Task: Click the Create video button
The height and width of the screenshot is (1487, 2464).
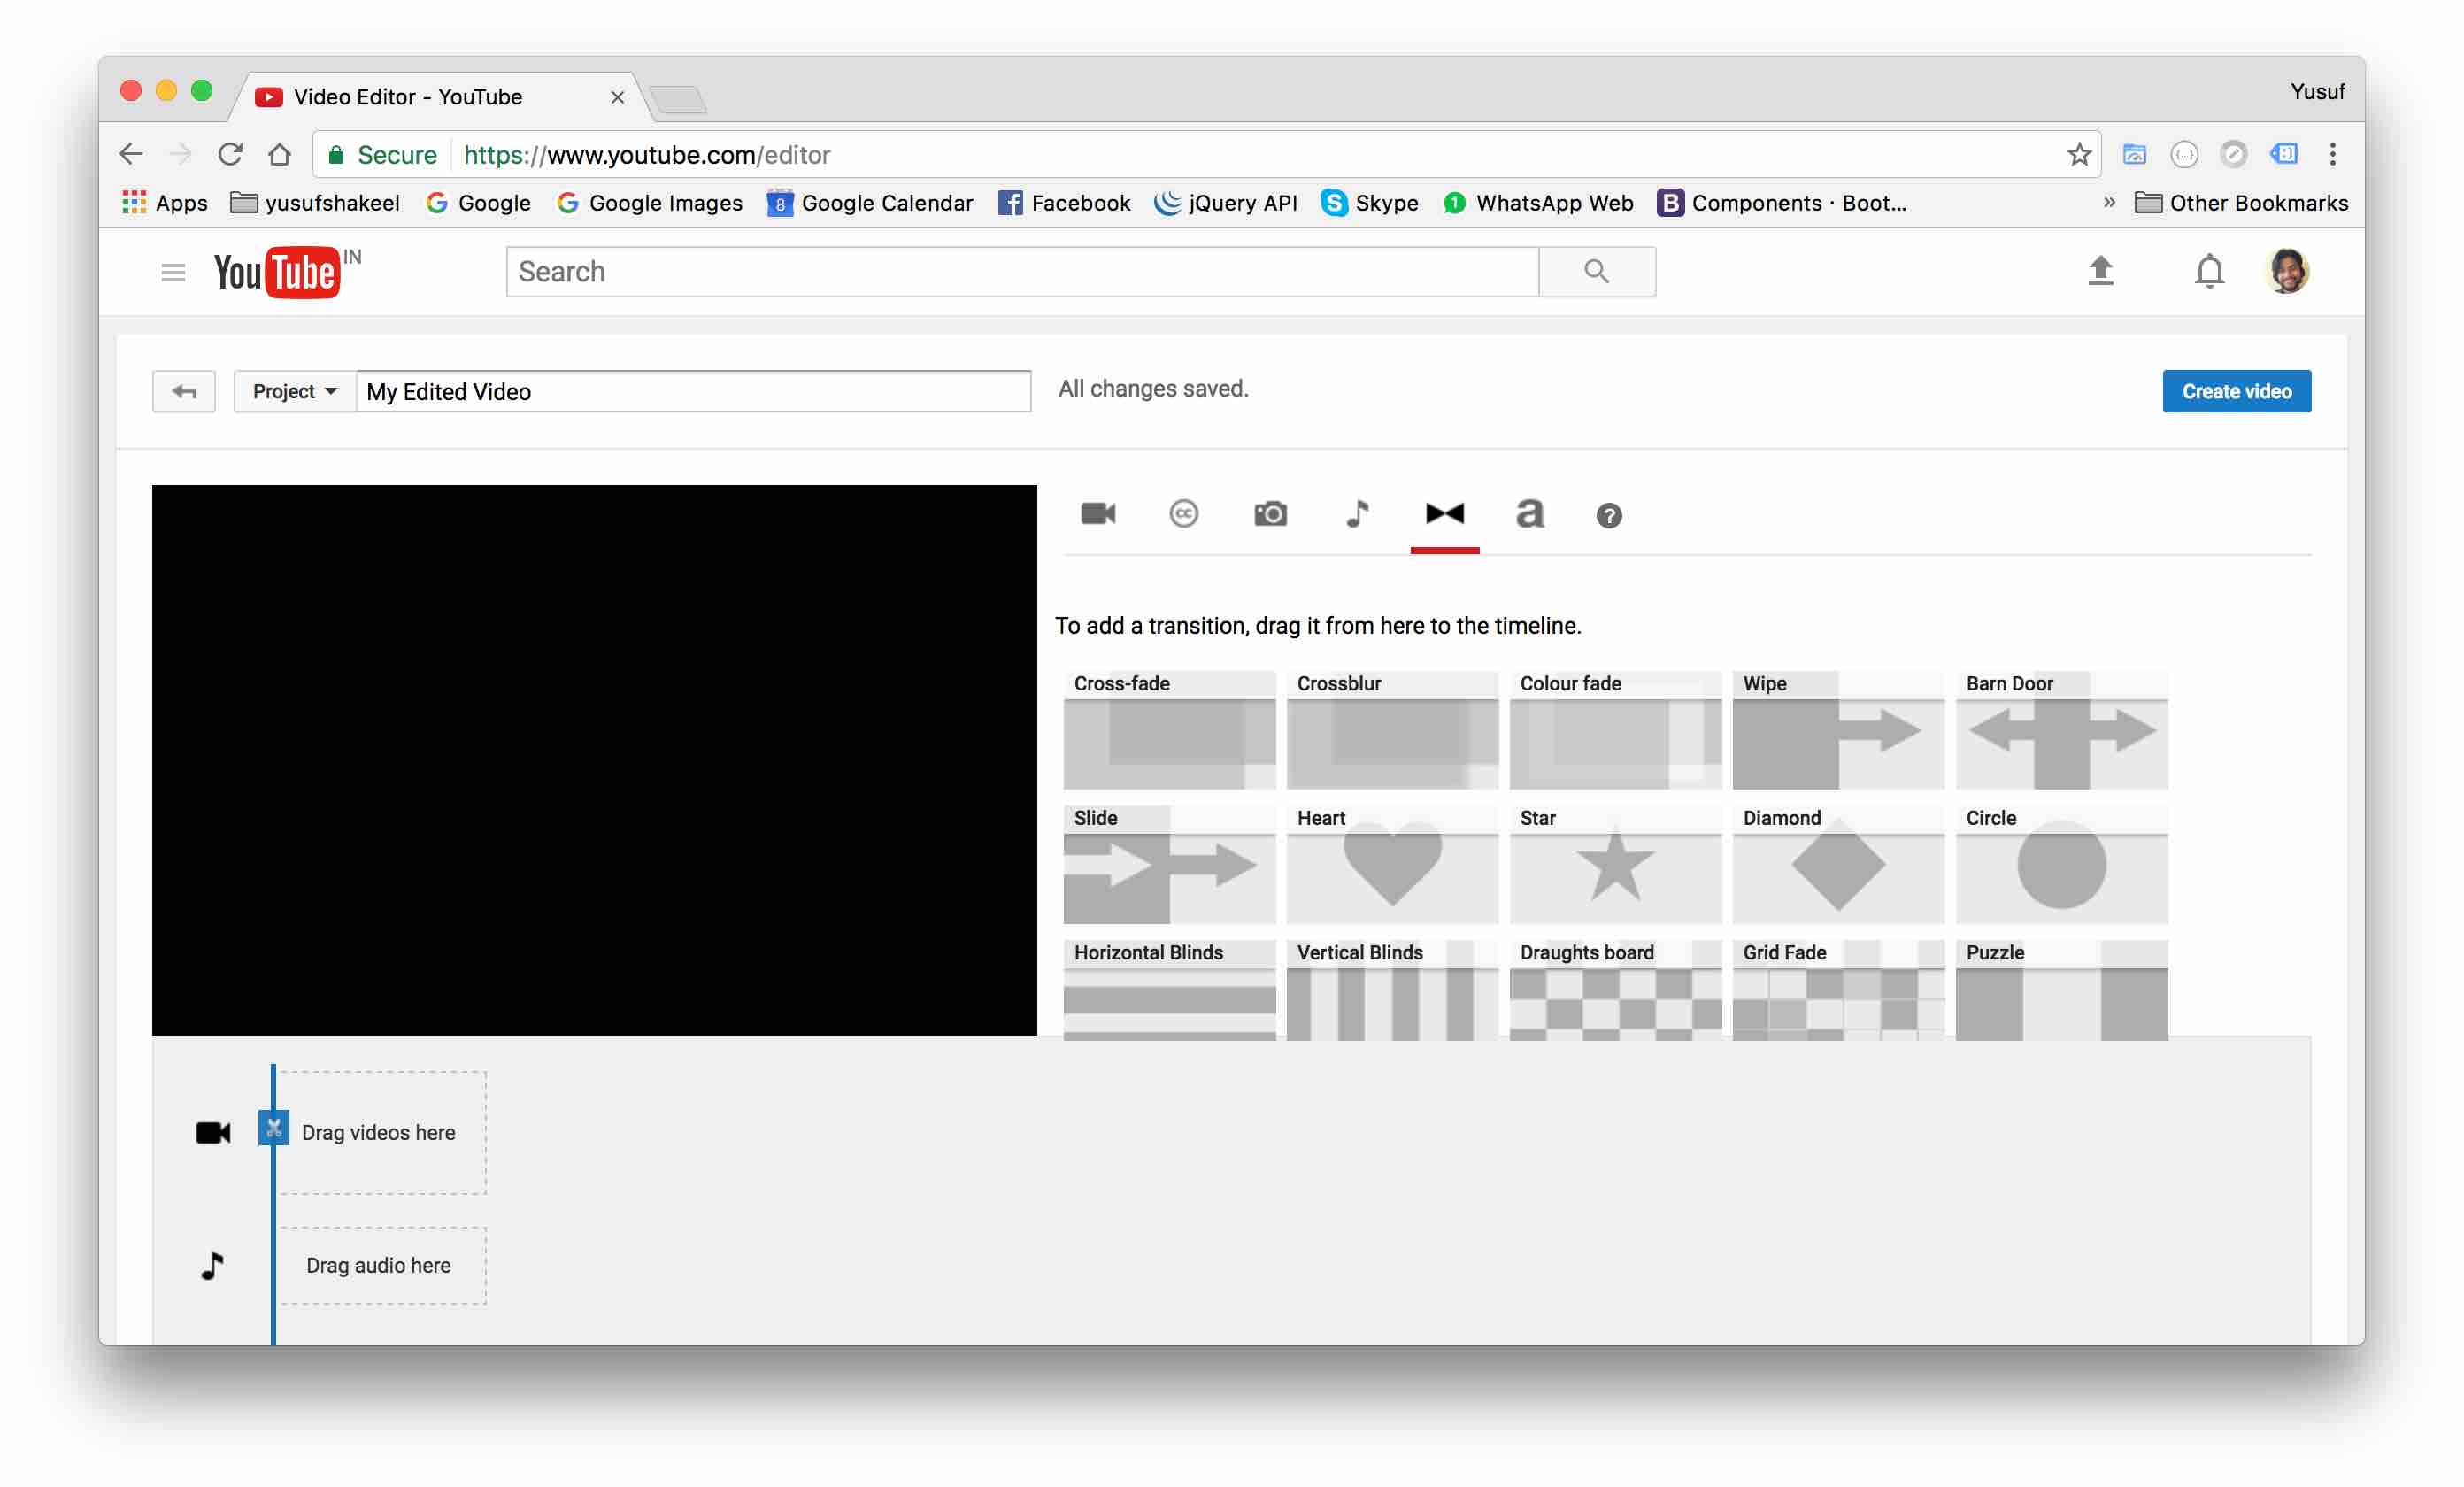Action: coord(2235,390)
